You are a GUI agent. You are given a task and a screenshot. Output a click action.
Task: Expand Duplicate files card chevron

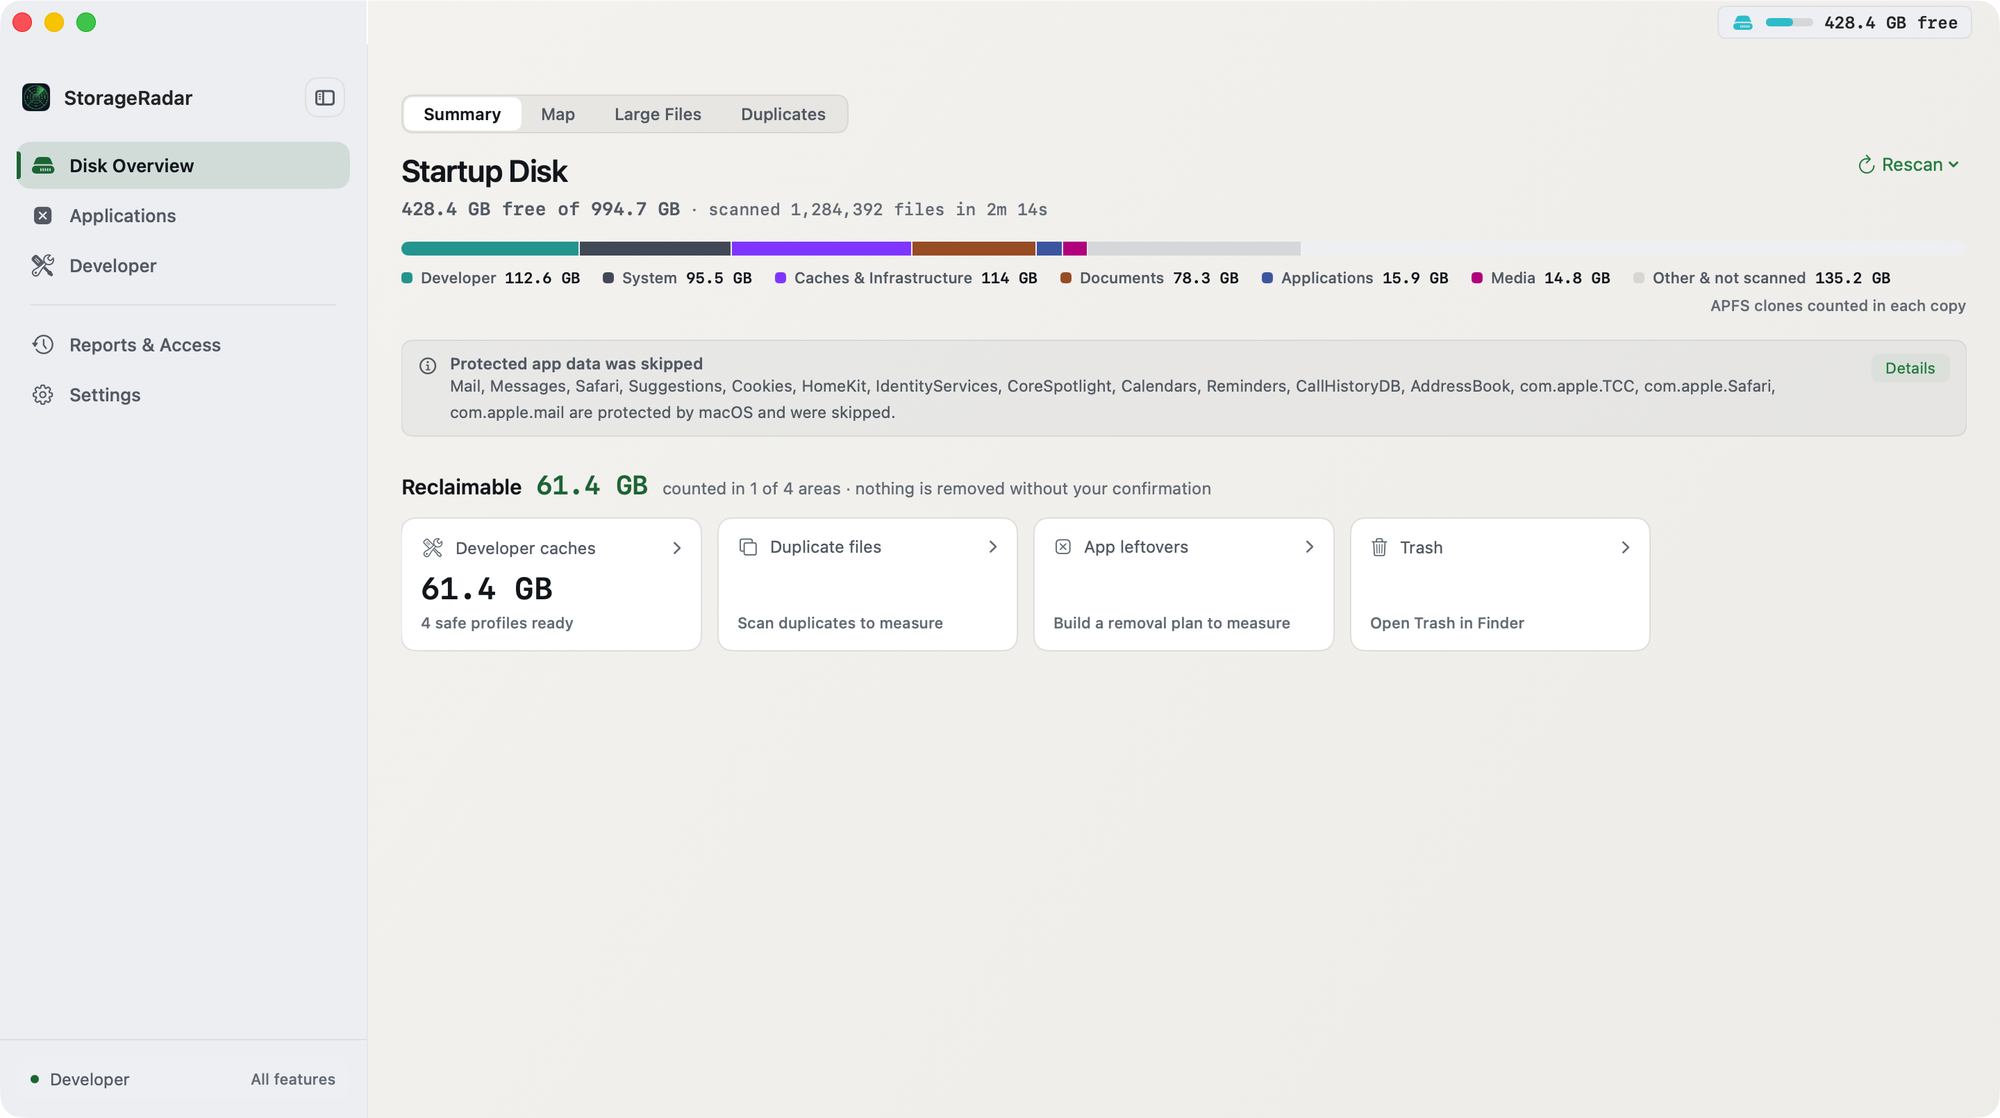coord(993,547)
